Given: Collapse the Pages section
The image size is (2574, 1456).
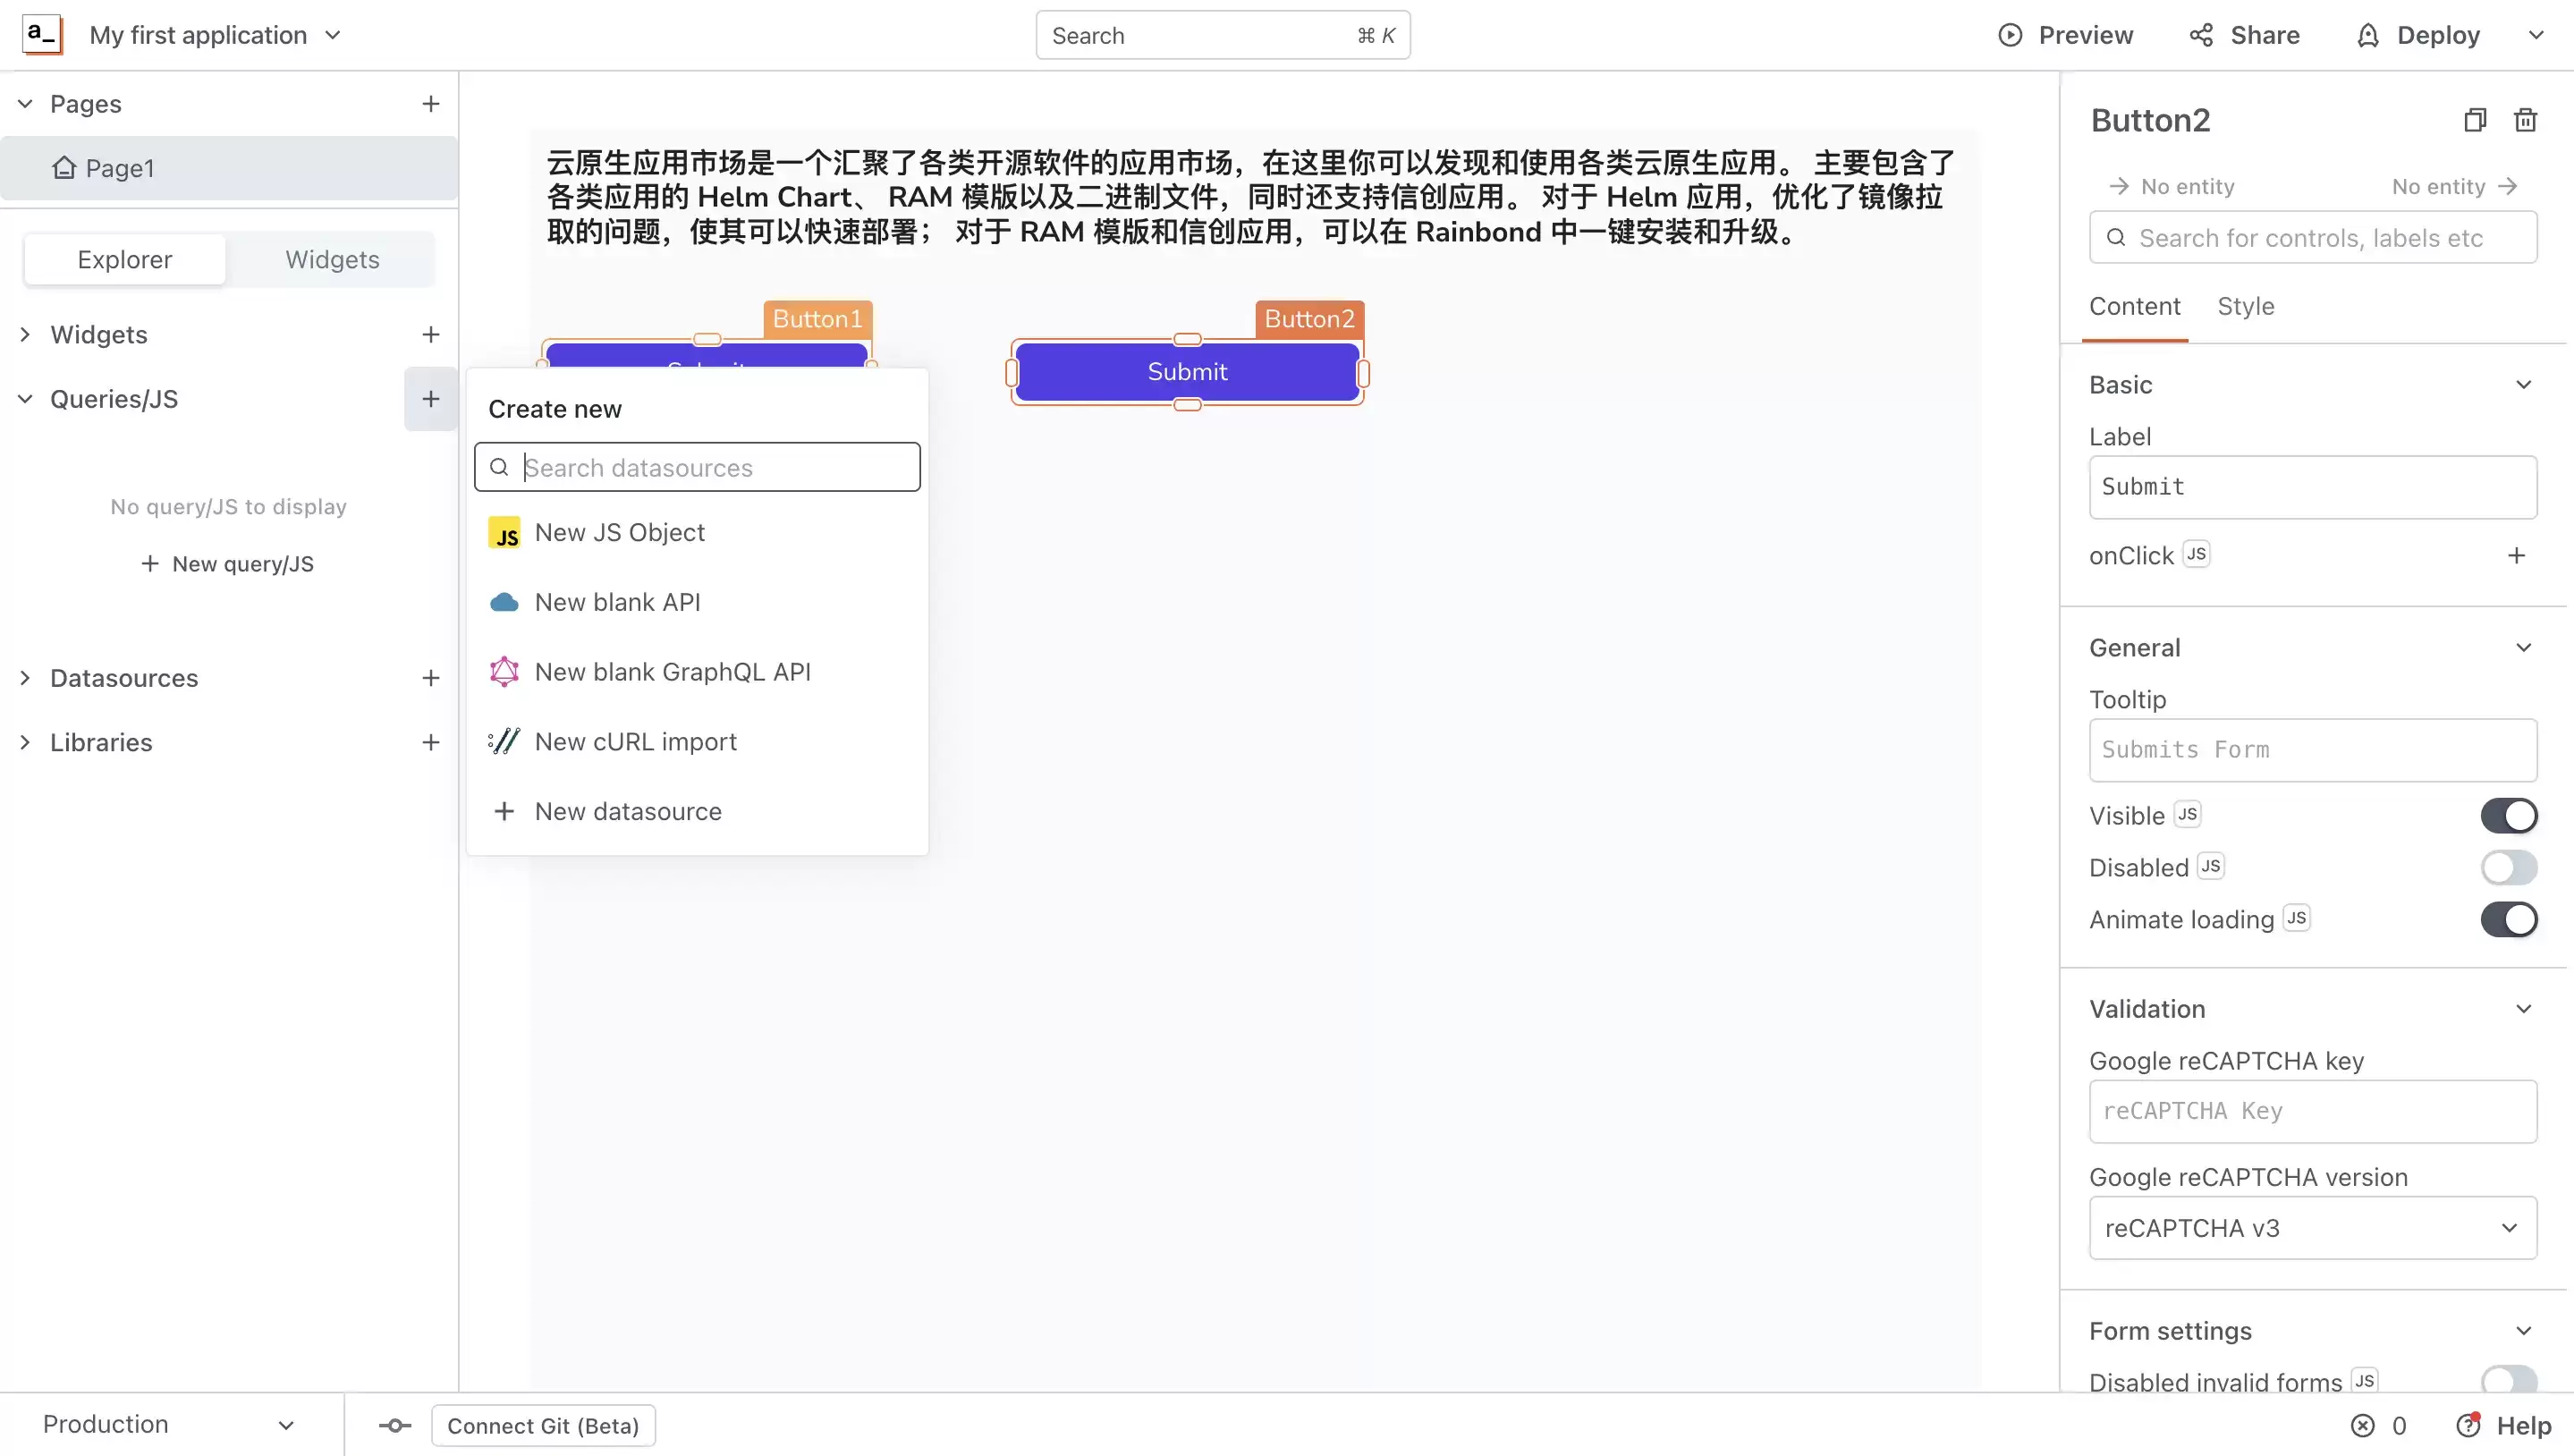Looking at the screenshot, I should 25,104.
